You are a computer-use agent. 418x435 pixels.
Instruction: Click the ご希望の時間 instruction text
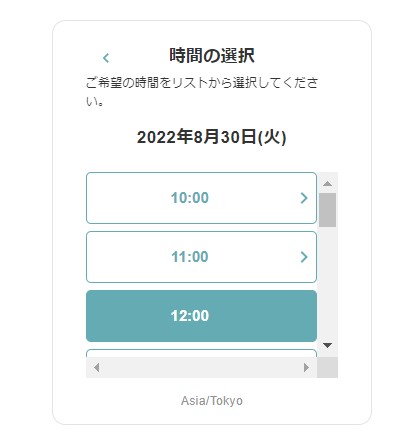point(202,92)
